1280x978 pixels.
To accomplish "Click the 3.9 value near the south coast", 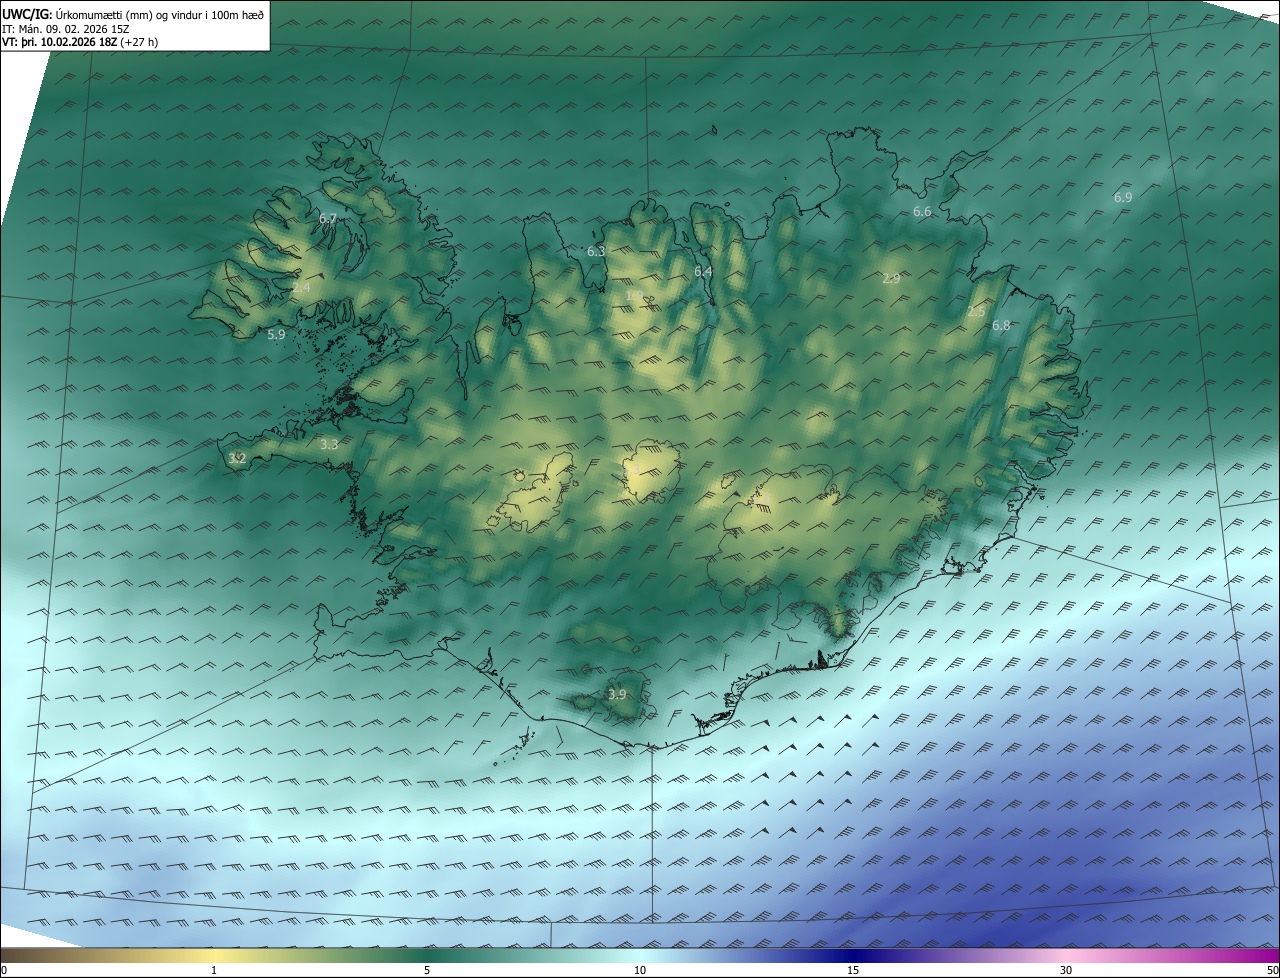I will pyautogui.click(x=617, y=694).
